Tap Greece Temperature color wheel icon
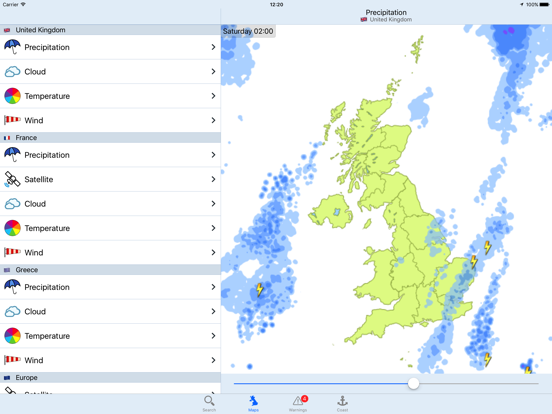 click(x=12, y=335)
